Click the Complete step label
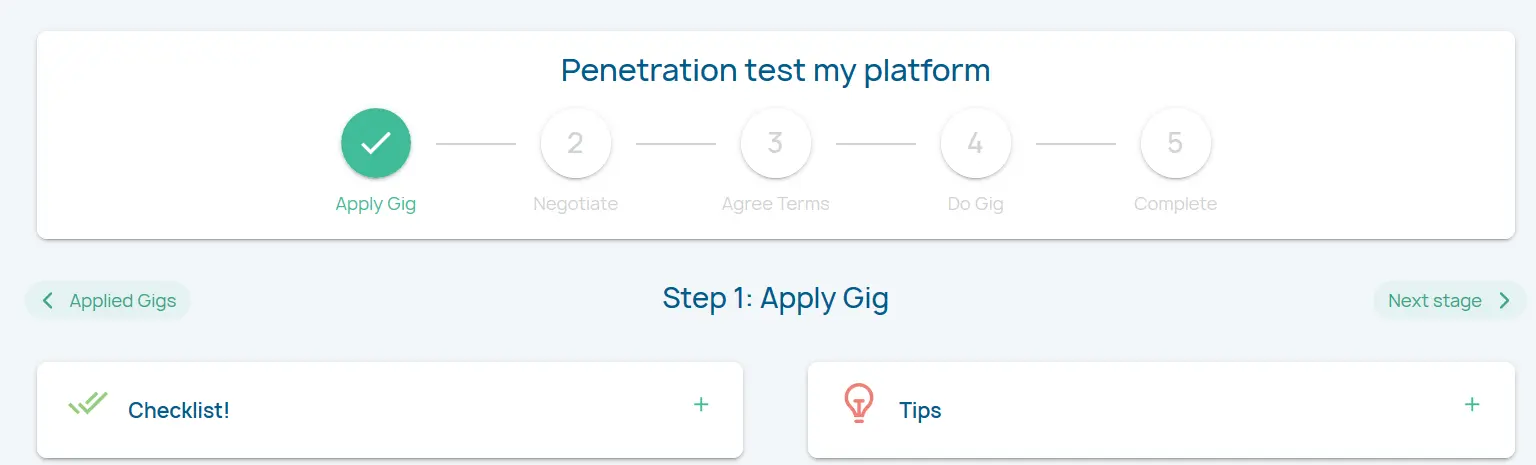This screenshot has height=465, width=1536. [x=1176, y=204]
